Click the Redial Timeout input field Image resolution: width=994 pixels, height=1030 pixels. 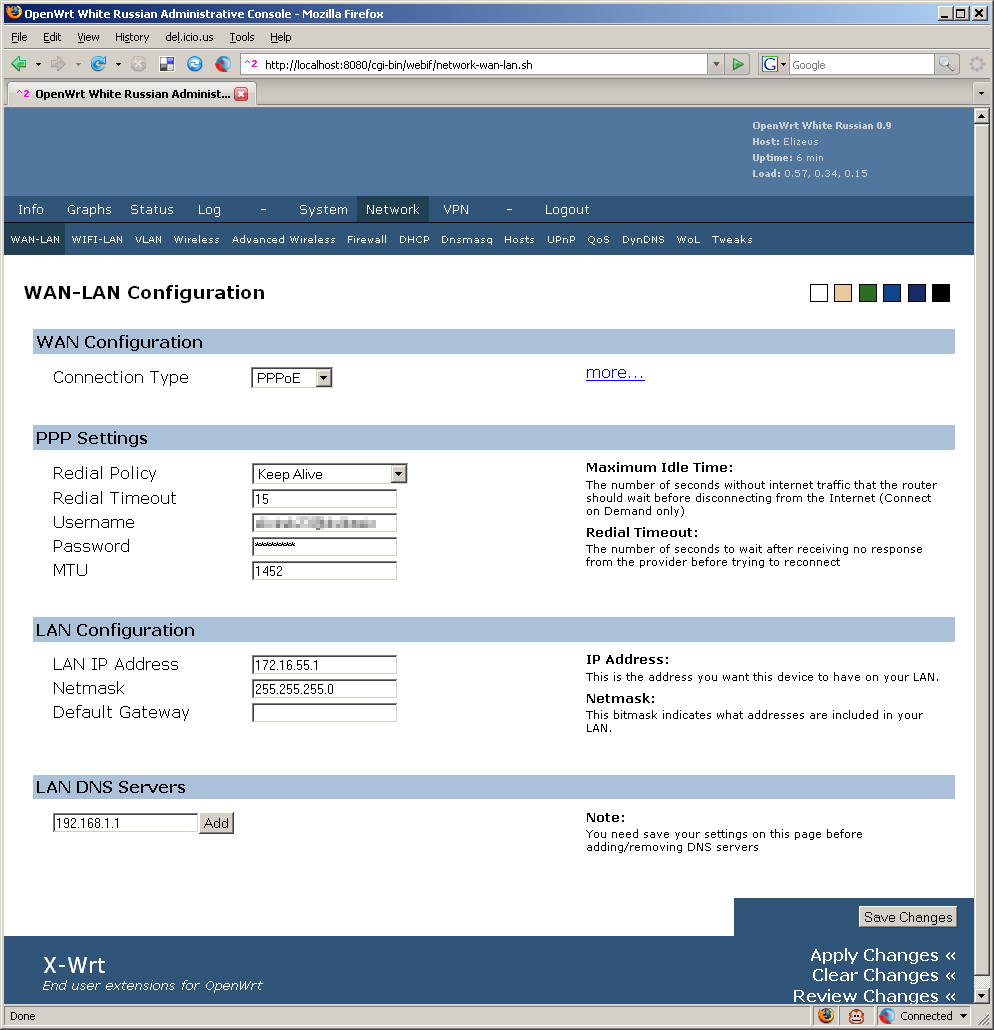[325, 499]
